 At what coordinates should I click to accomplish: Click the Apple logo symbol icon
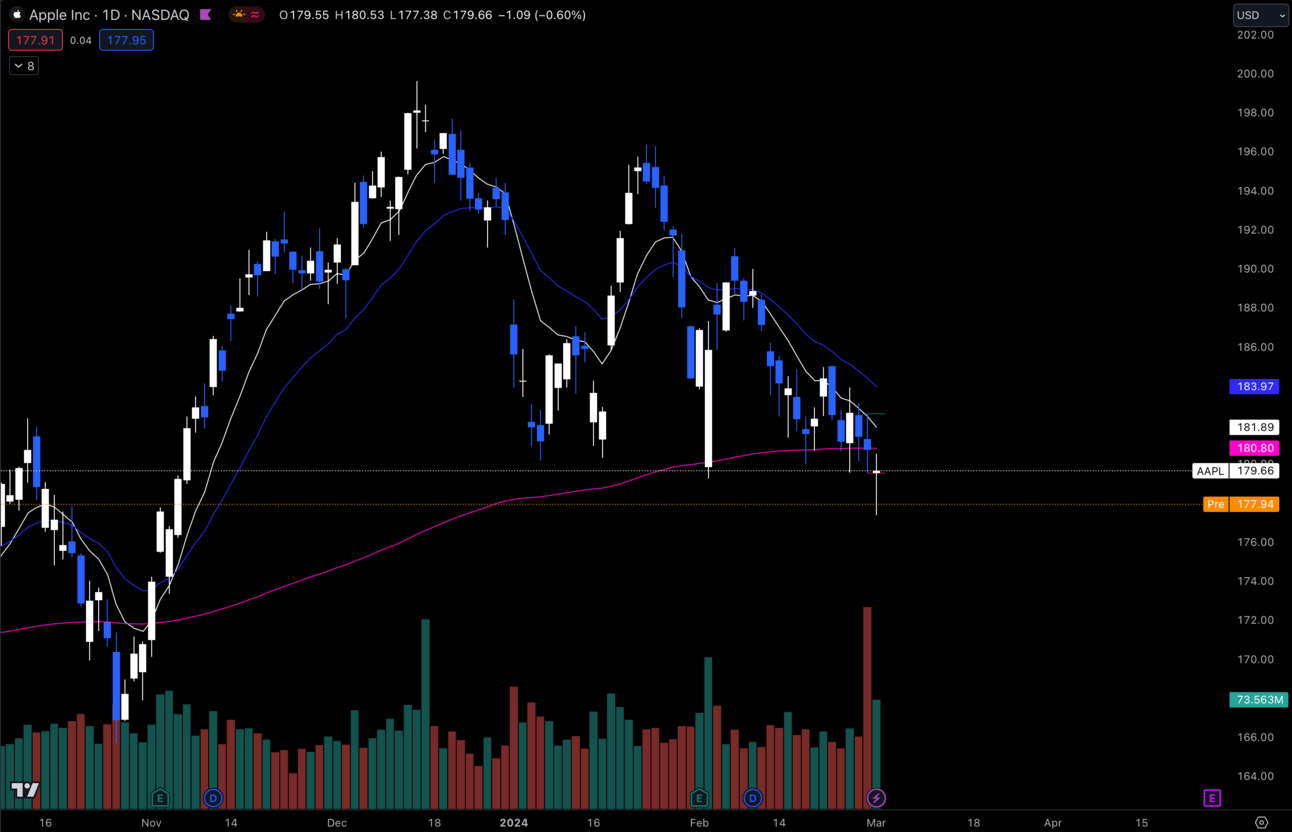point(16,15)
